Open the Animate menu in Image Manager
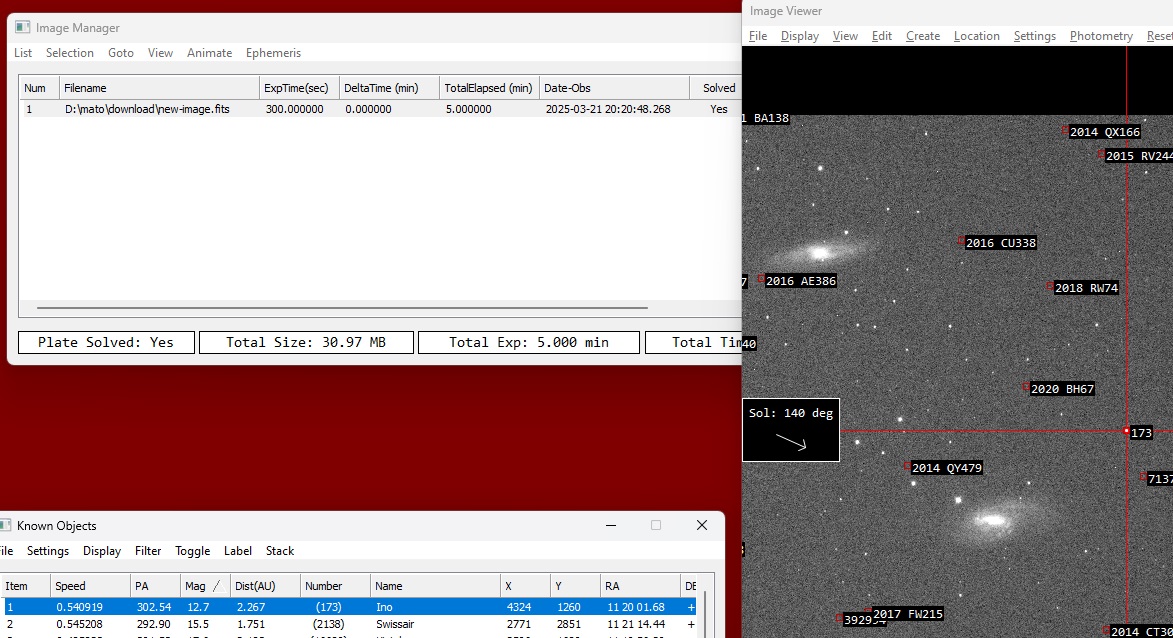Image resolution: width=1173 pixels, height=638 pixels. click(209, 53)
